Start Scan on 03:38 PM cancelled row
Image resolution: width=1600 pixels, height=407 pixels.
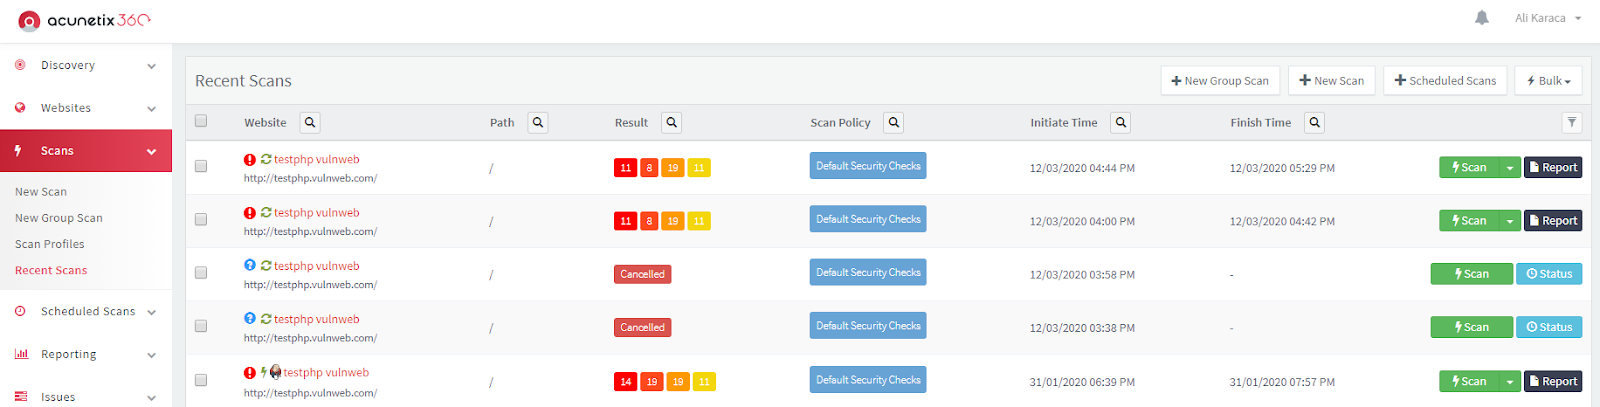pyautogui.click(x=1471, y=327)
